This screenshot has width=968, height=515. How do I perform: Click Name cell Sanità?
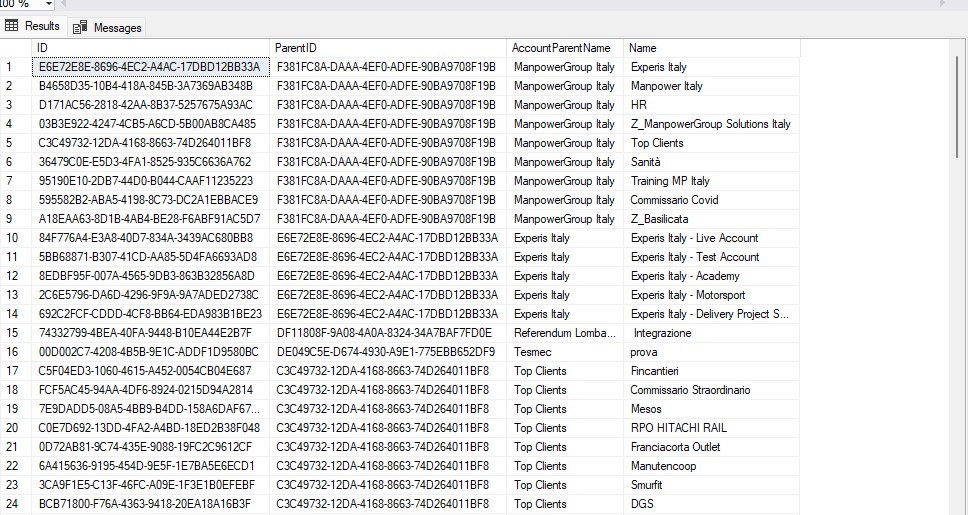coord(712,162)
